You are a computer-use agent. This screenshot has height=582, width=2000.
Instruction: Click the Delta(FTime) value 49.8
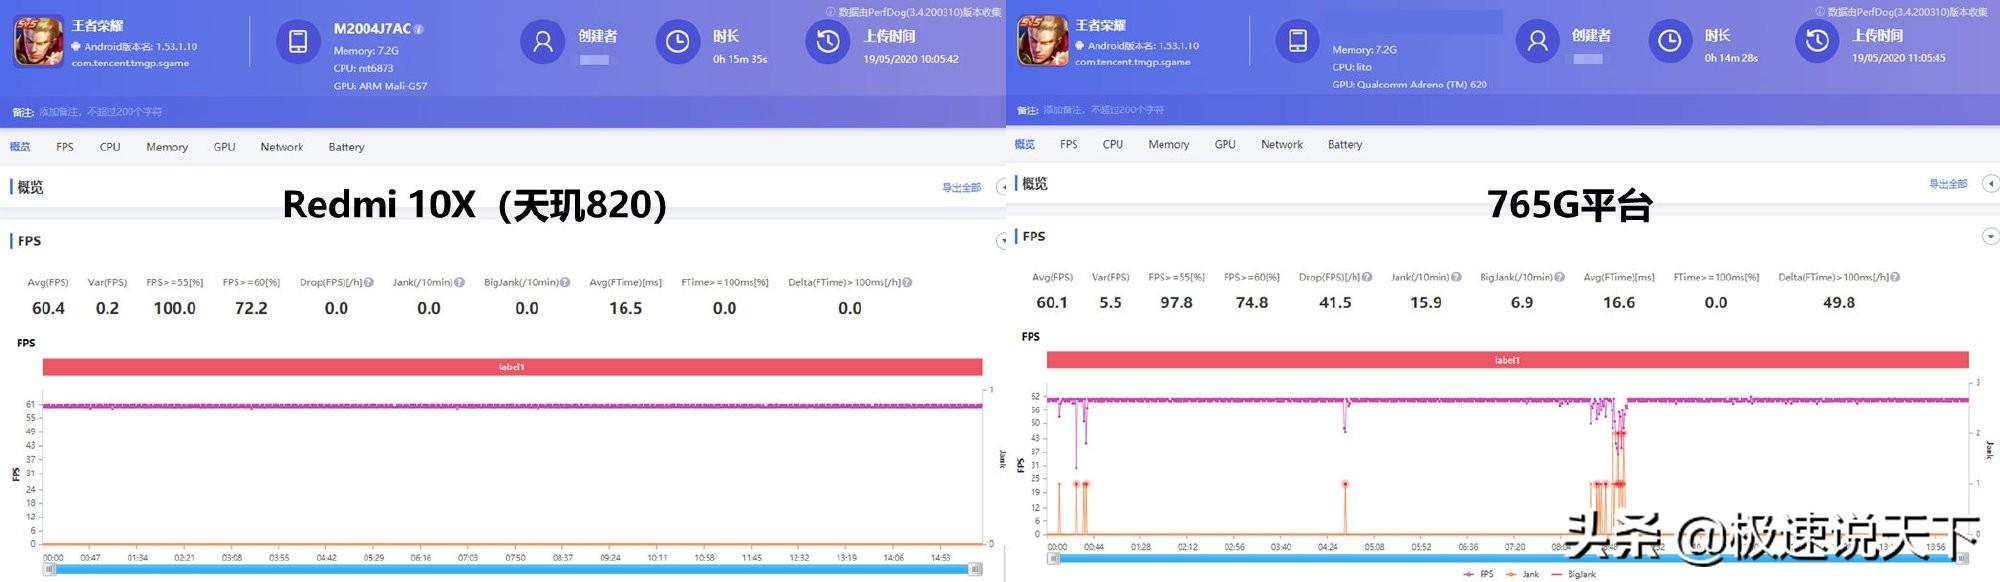(x=1839, y=303)
